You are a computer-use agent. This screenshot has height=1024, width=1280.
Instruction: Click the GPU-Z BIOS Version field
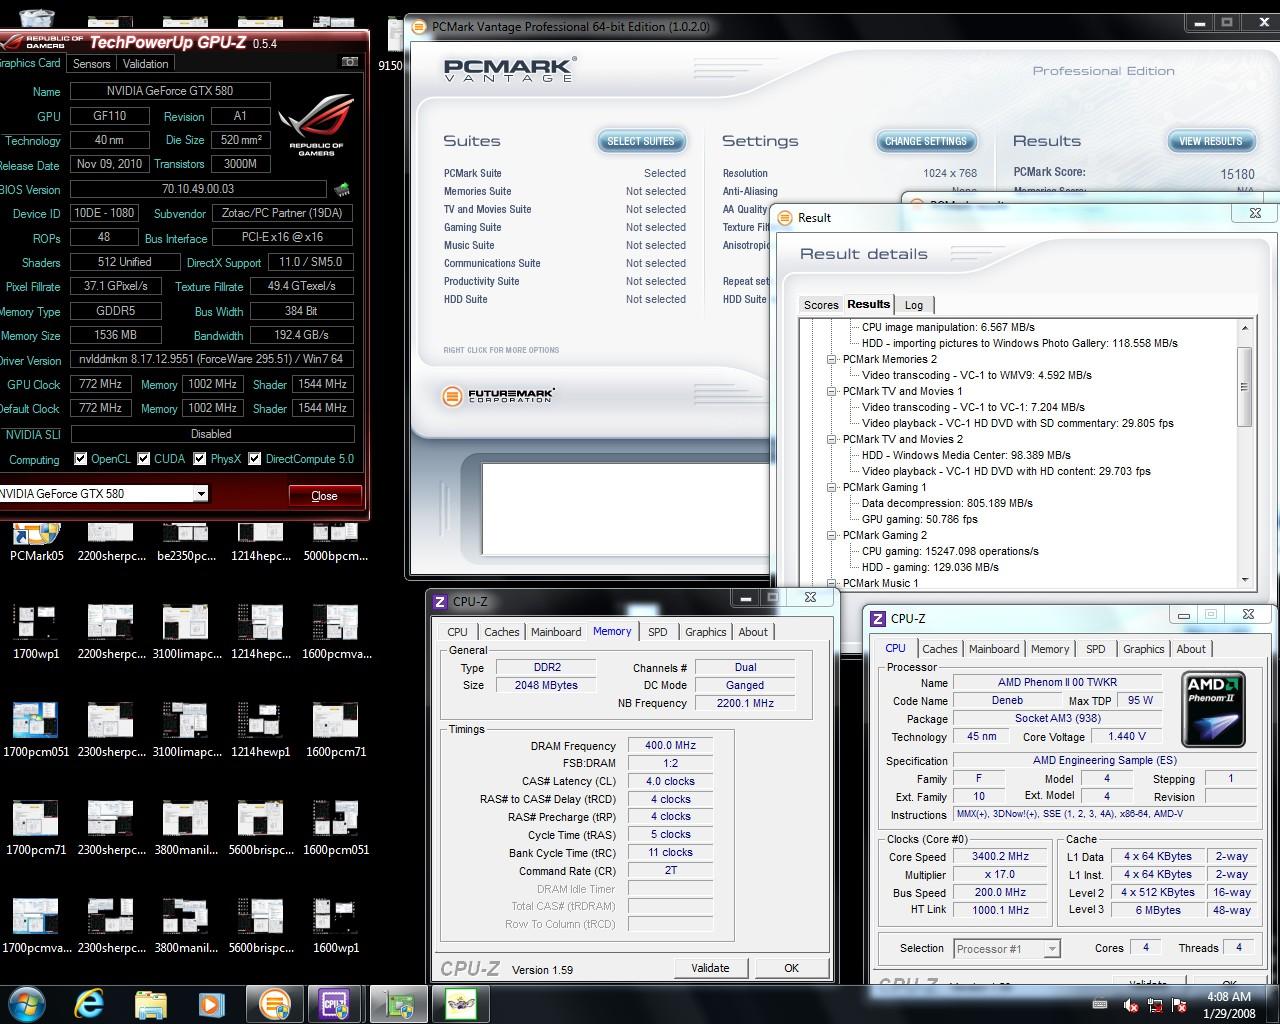198,189
